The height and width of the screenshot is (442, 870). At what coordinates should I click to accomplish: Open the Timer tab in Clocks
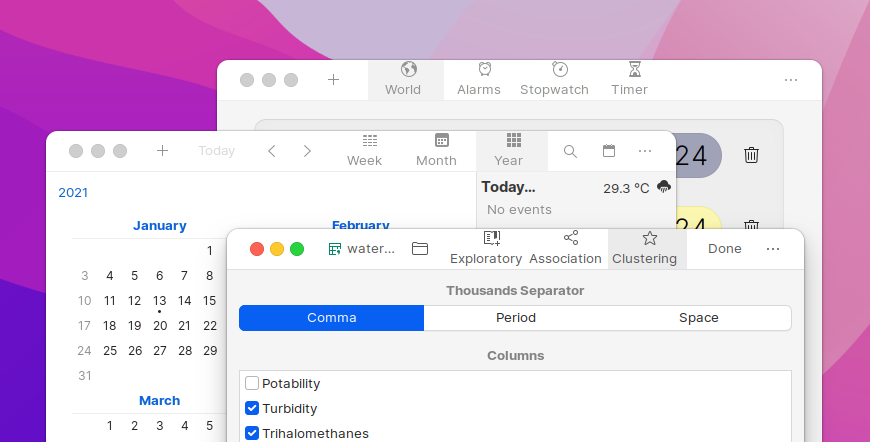(629, 80)
